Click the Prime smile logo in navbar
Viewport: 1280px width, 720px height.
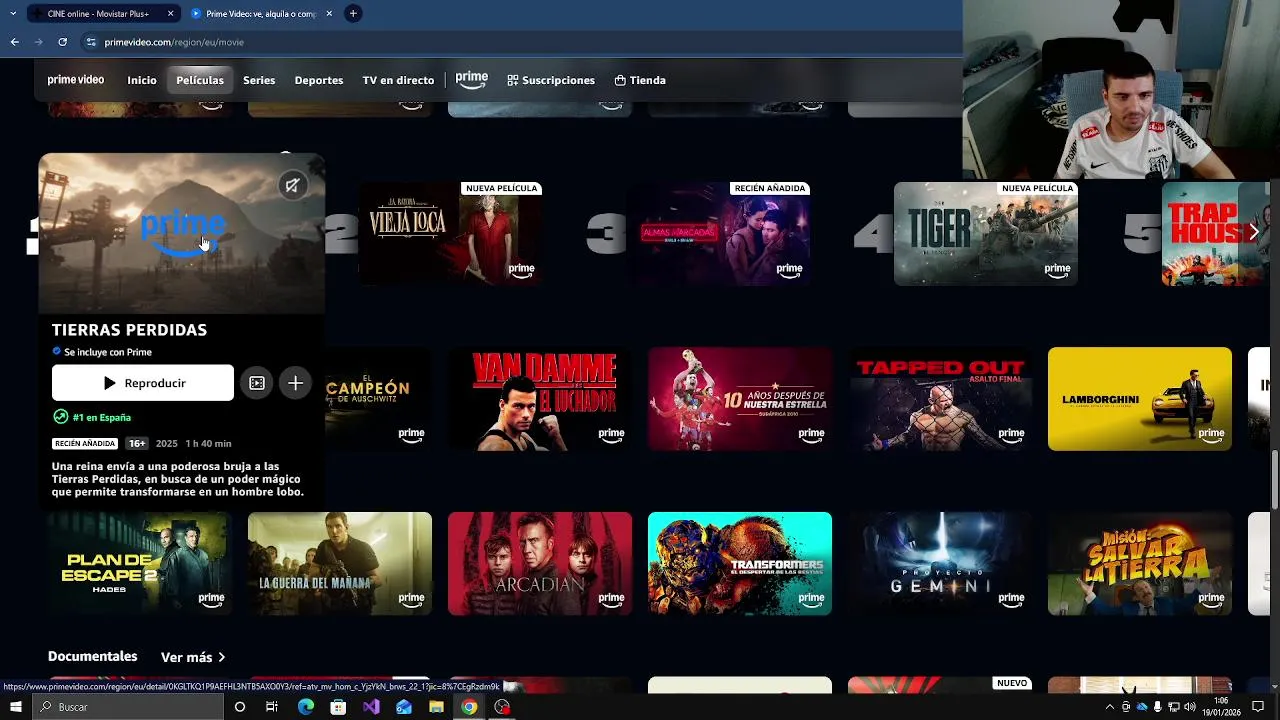(472, 80)
